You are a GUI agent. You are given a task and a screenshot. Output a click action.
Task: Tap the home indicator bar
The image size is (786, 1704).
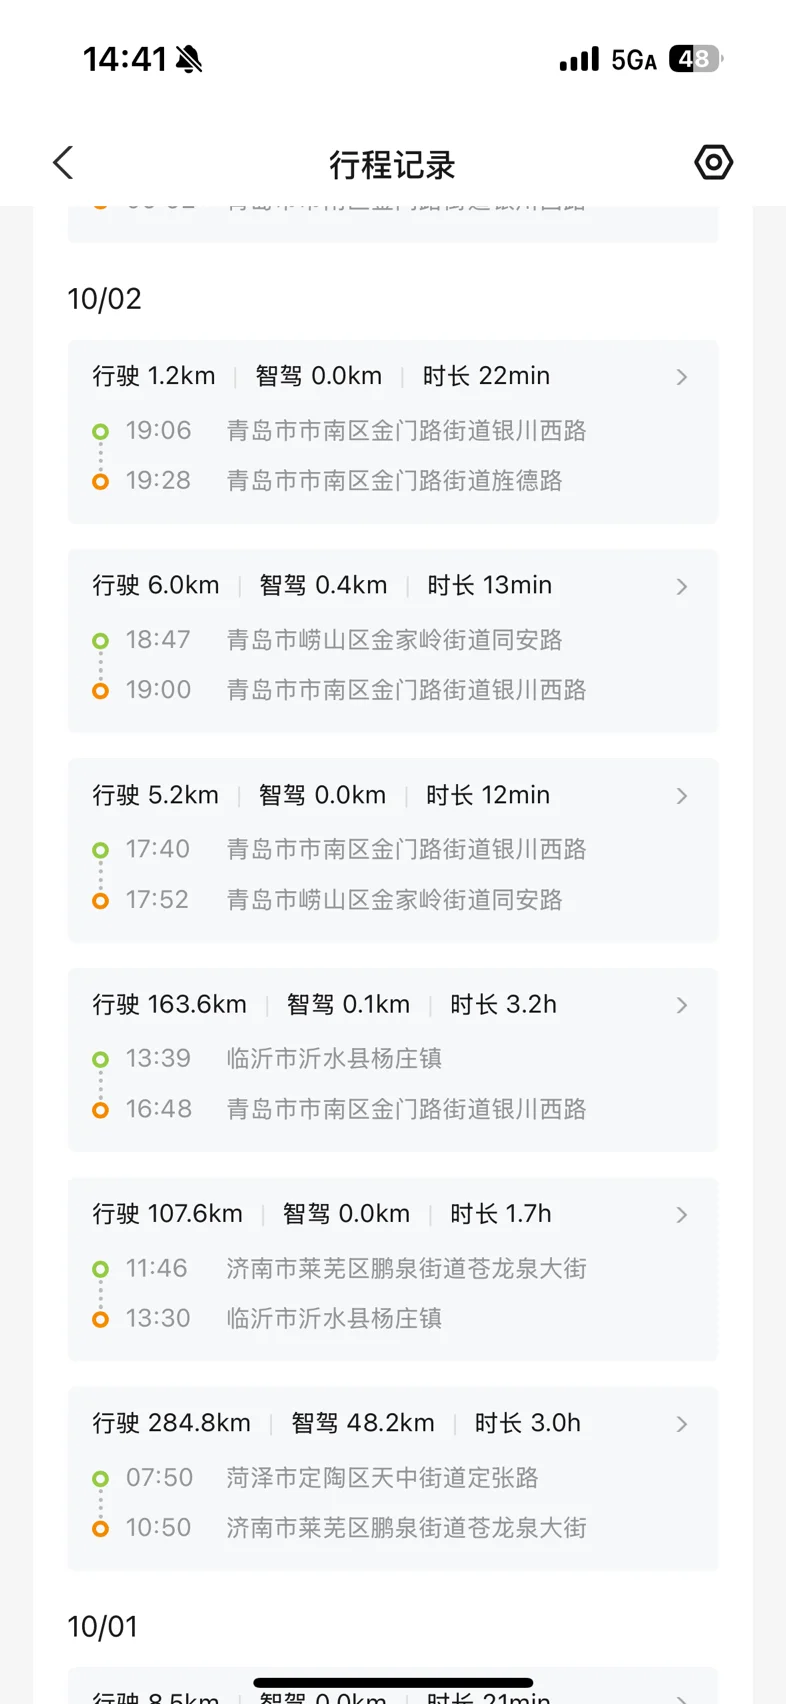(393, 1683)
